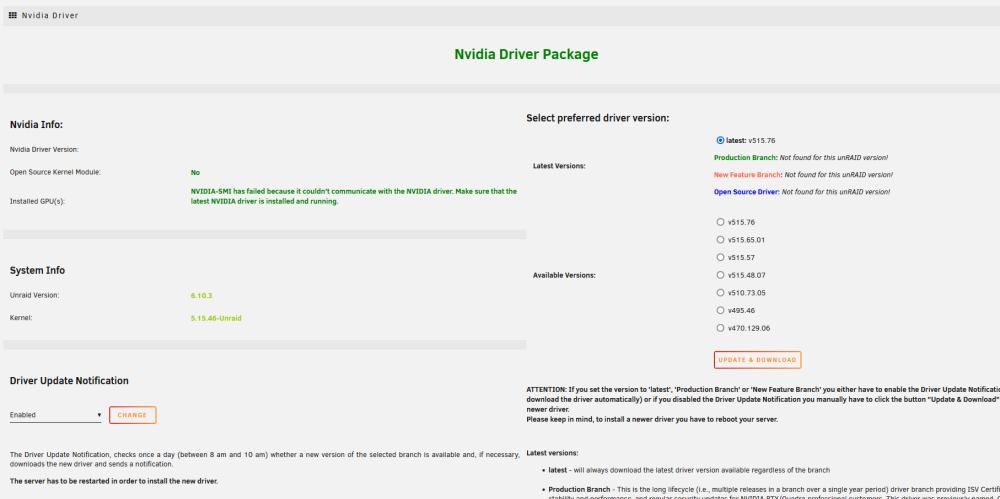Click the Driver Update Notification heading
This screenshot has height=499, width=1000.
(x=69, y=381)
